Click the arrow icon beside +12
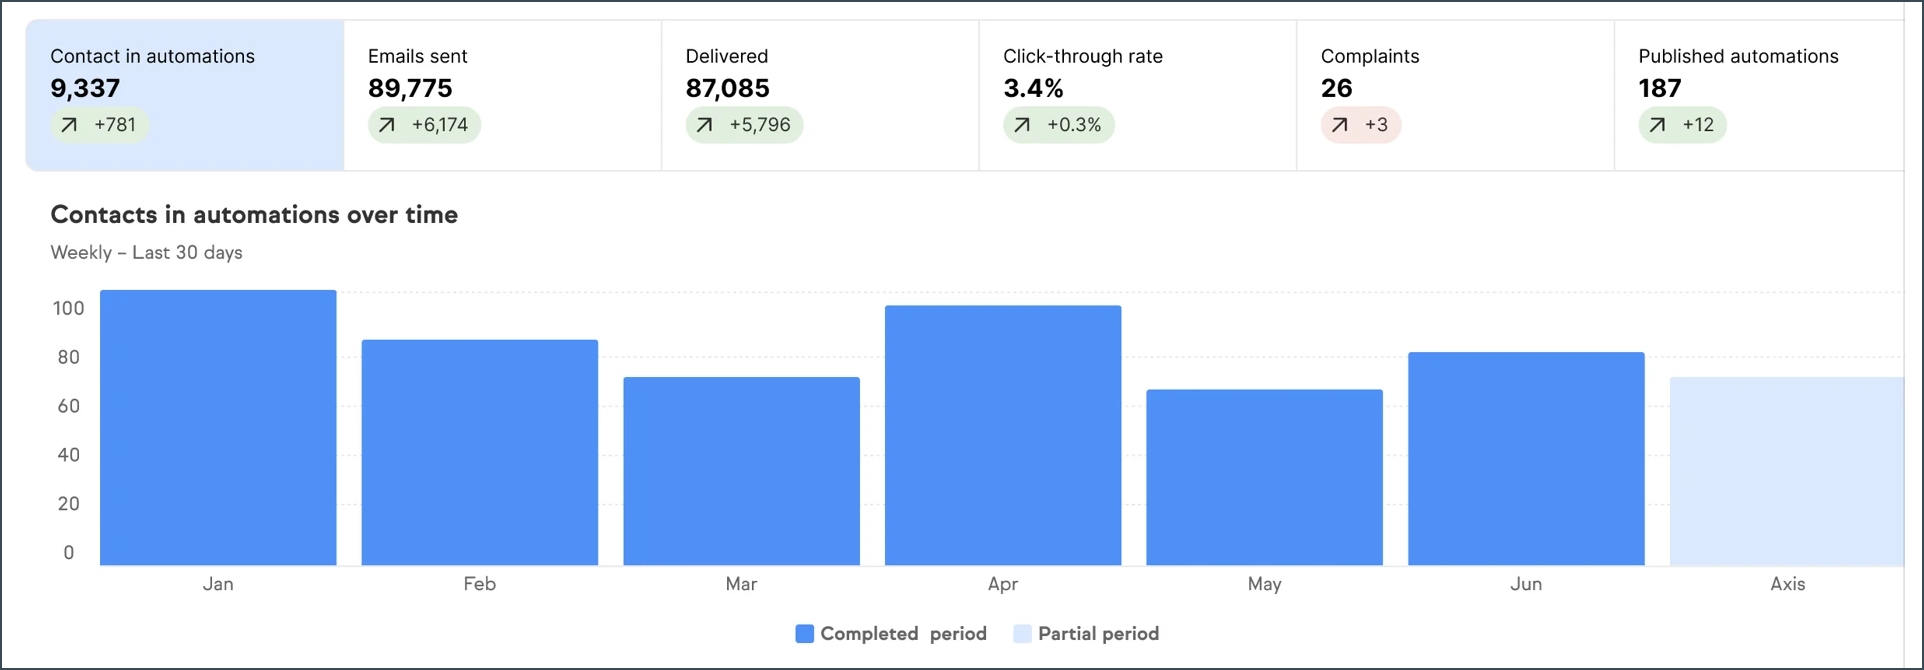This screenshot has height=670, width=1924. [1658, 125]
